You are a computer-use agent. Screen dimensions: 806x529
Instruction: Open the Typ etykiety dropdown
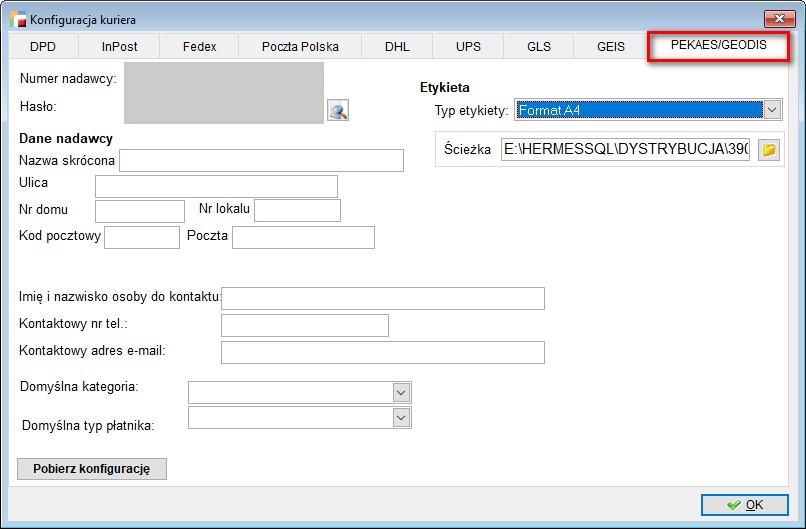coord(771,110)
